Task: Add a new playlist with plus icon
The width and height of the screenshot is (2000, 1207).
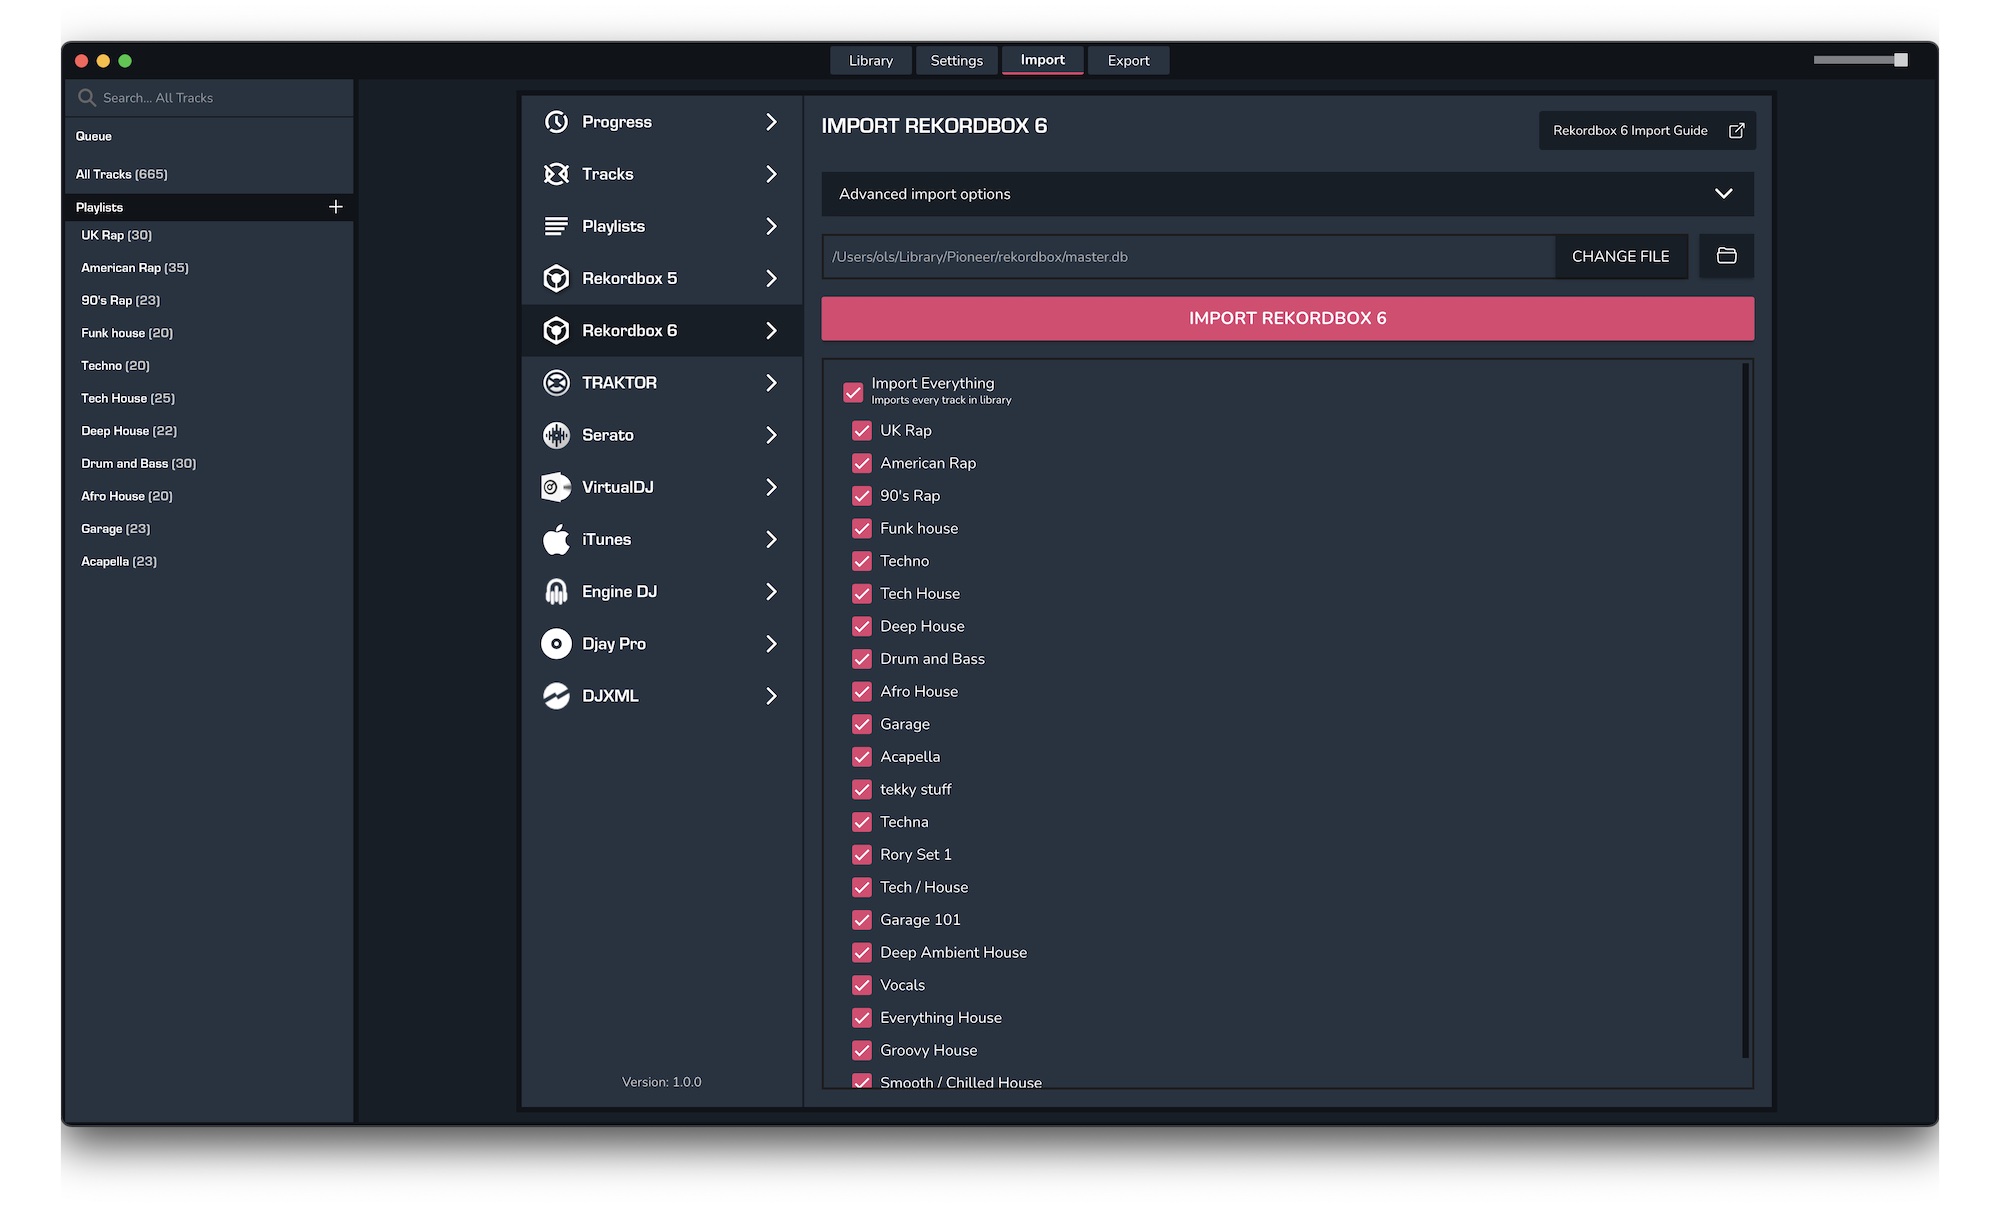Action: (336, 207)
